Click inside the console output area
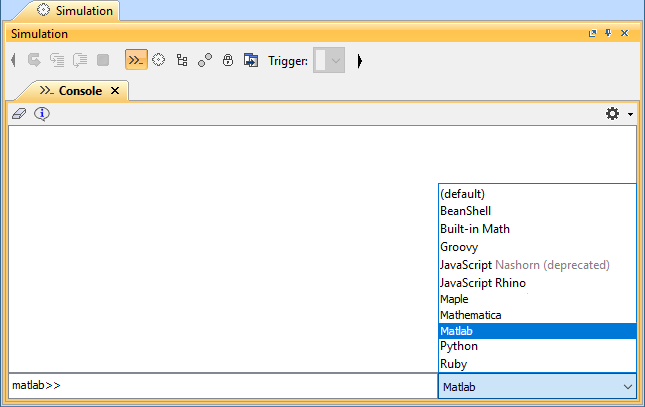Viewport: 645px width, 407px height. (223, 249)
